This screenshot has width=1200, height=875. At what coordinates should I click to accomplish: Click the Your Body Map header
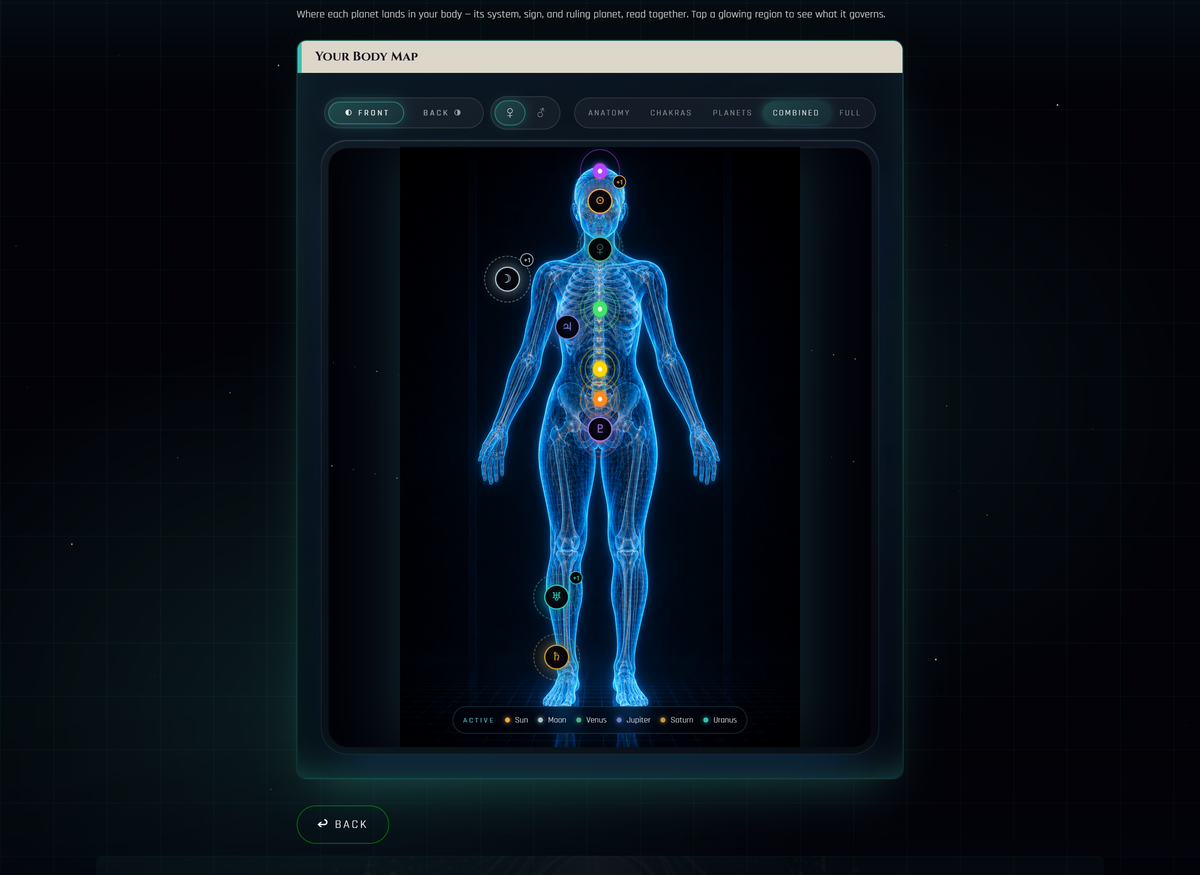(x=600, y=57)
